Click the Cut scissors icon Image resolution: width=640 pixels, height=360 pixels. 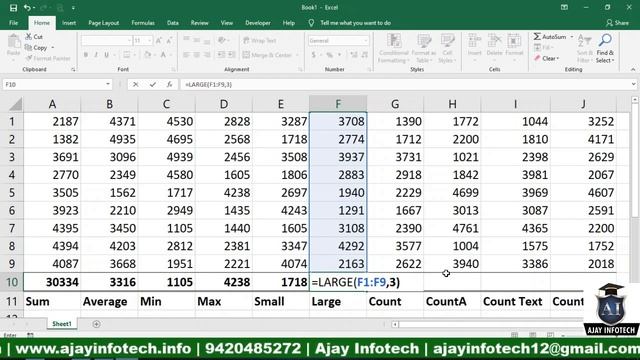(x=29, y=37)
